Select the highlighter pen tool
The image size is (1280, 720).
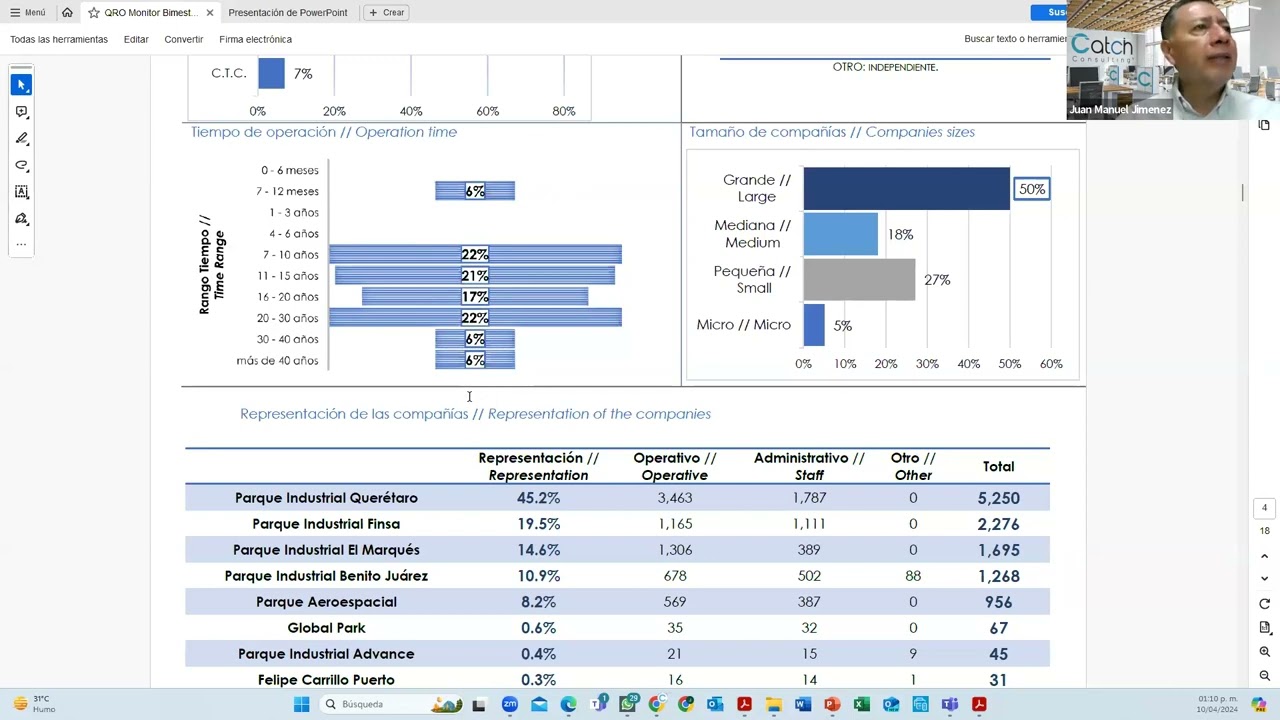click(21, 139)
